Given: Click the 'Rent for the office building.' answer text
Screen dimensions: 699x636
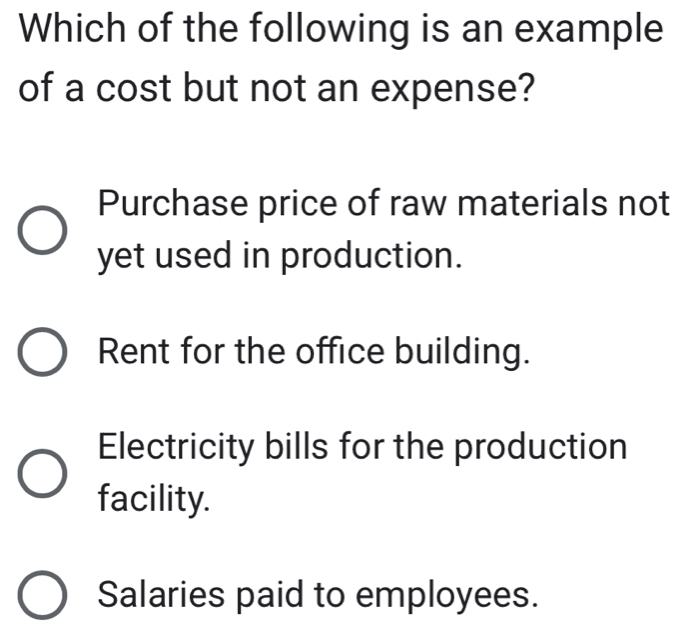Looking at the screenshot, I should (314, 352).
